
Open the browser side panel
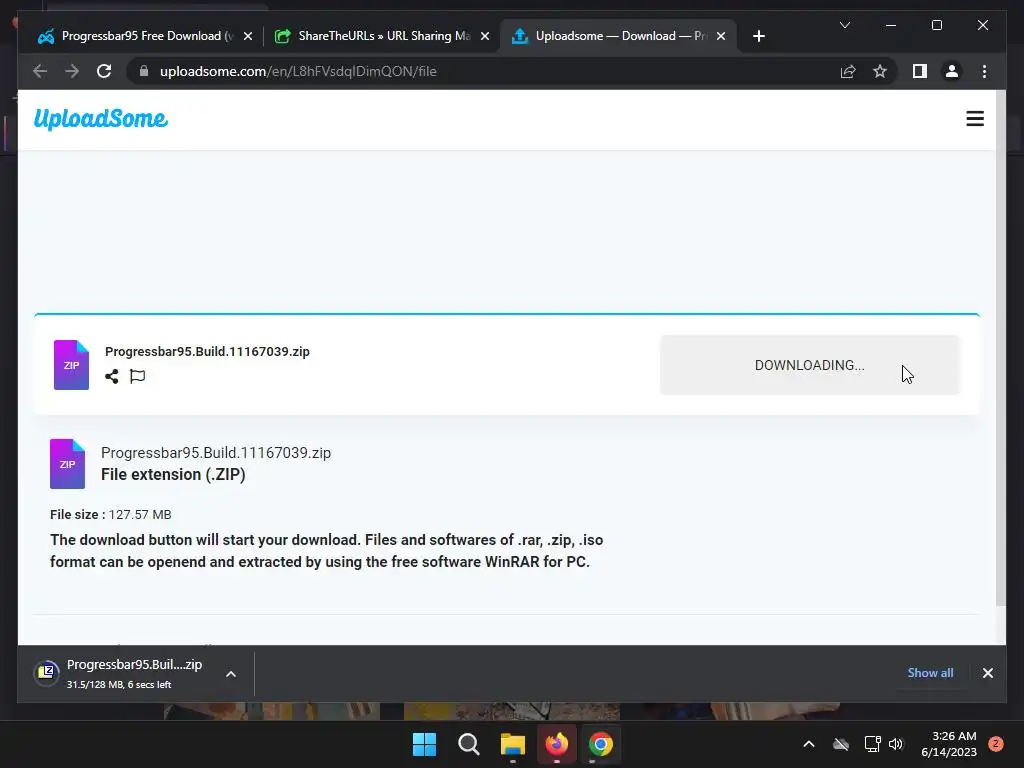[920, 71]
